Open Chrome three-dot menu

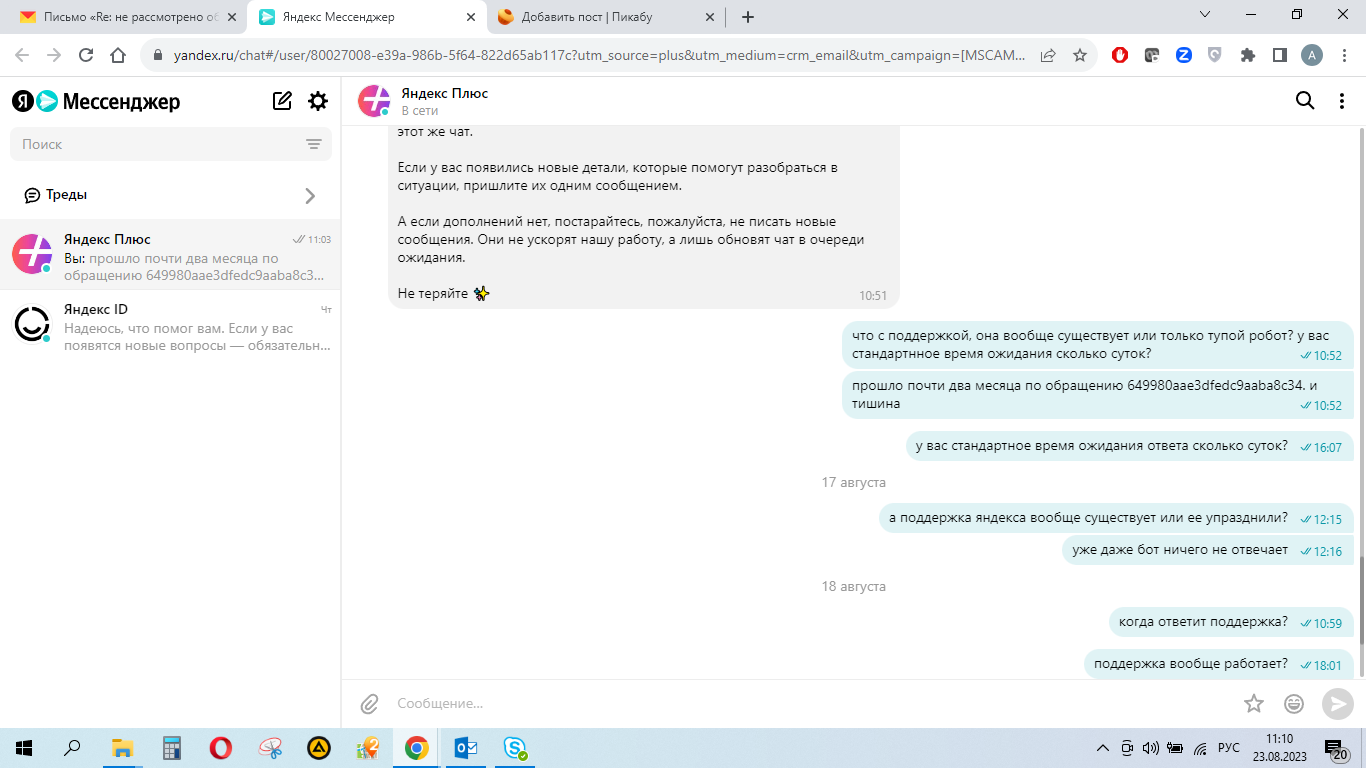point(1343,56)
